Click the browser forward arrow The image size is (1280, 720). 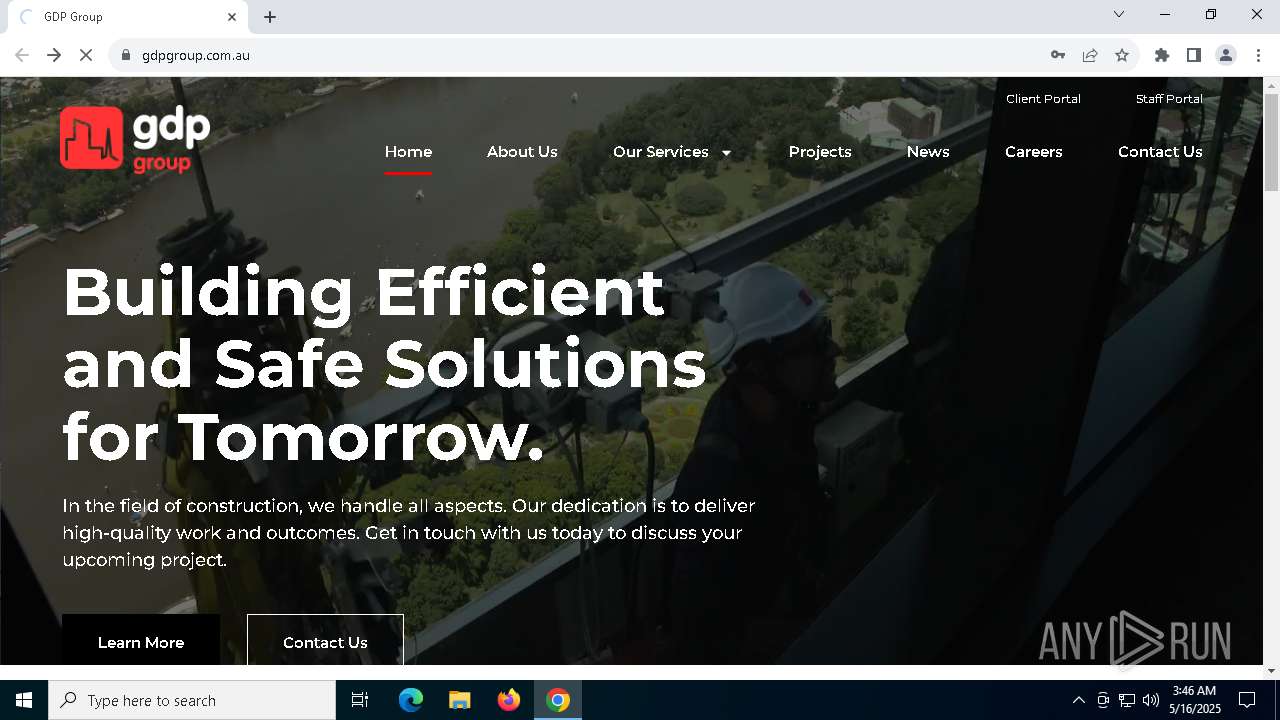(x=54, y=55)
